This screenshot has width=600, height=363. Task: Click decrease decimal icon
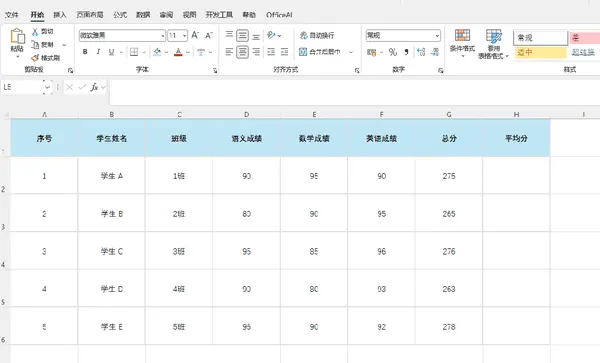point(435,52)
